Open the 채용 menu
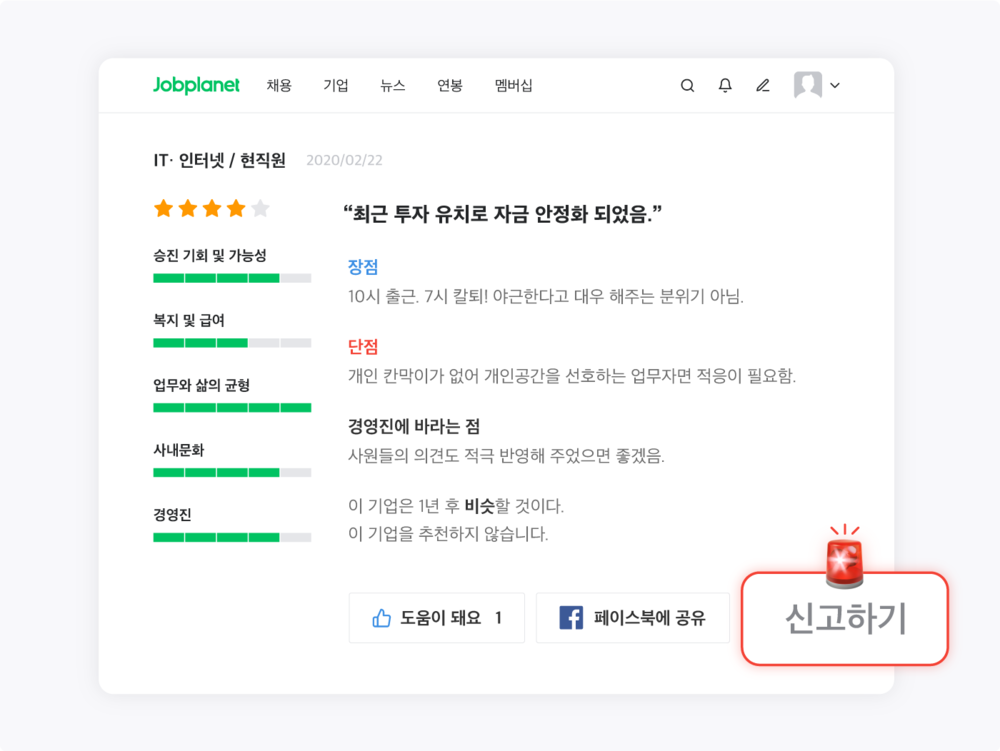The image size is (1000, 751). (279, 86)
